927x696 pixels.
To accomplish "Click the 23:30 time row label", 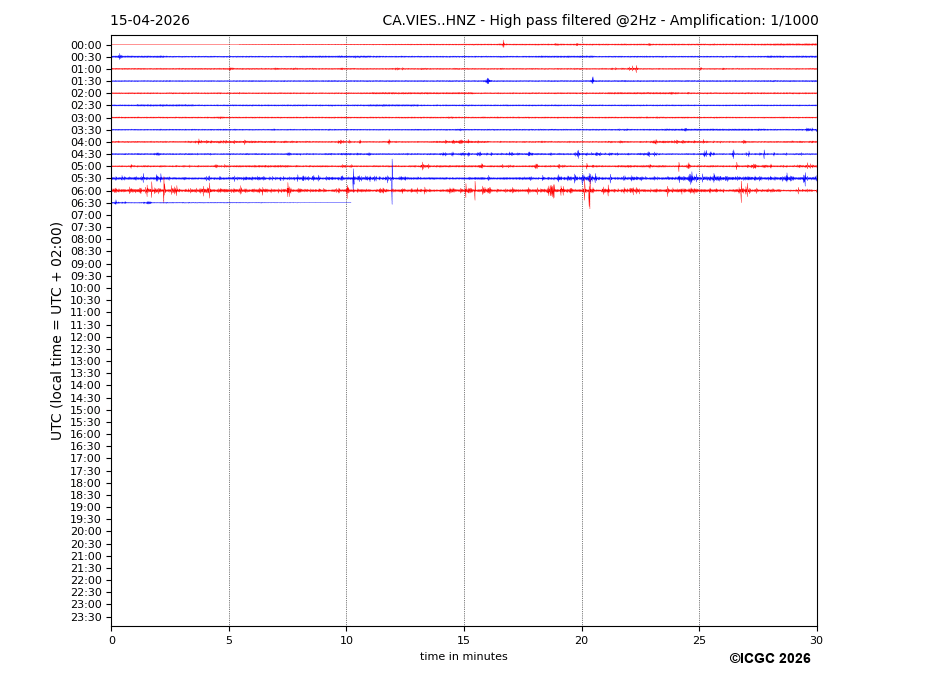I will [x=86, y=617].
